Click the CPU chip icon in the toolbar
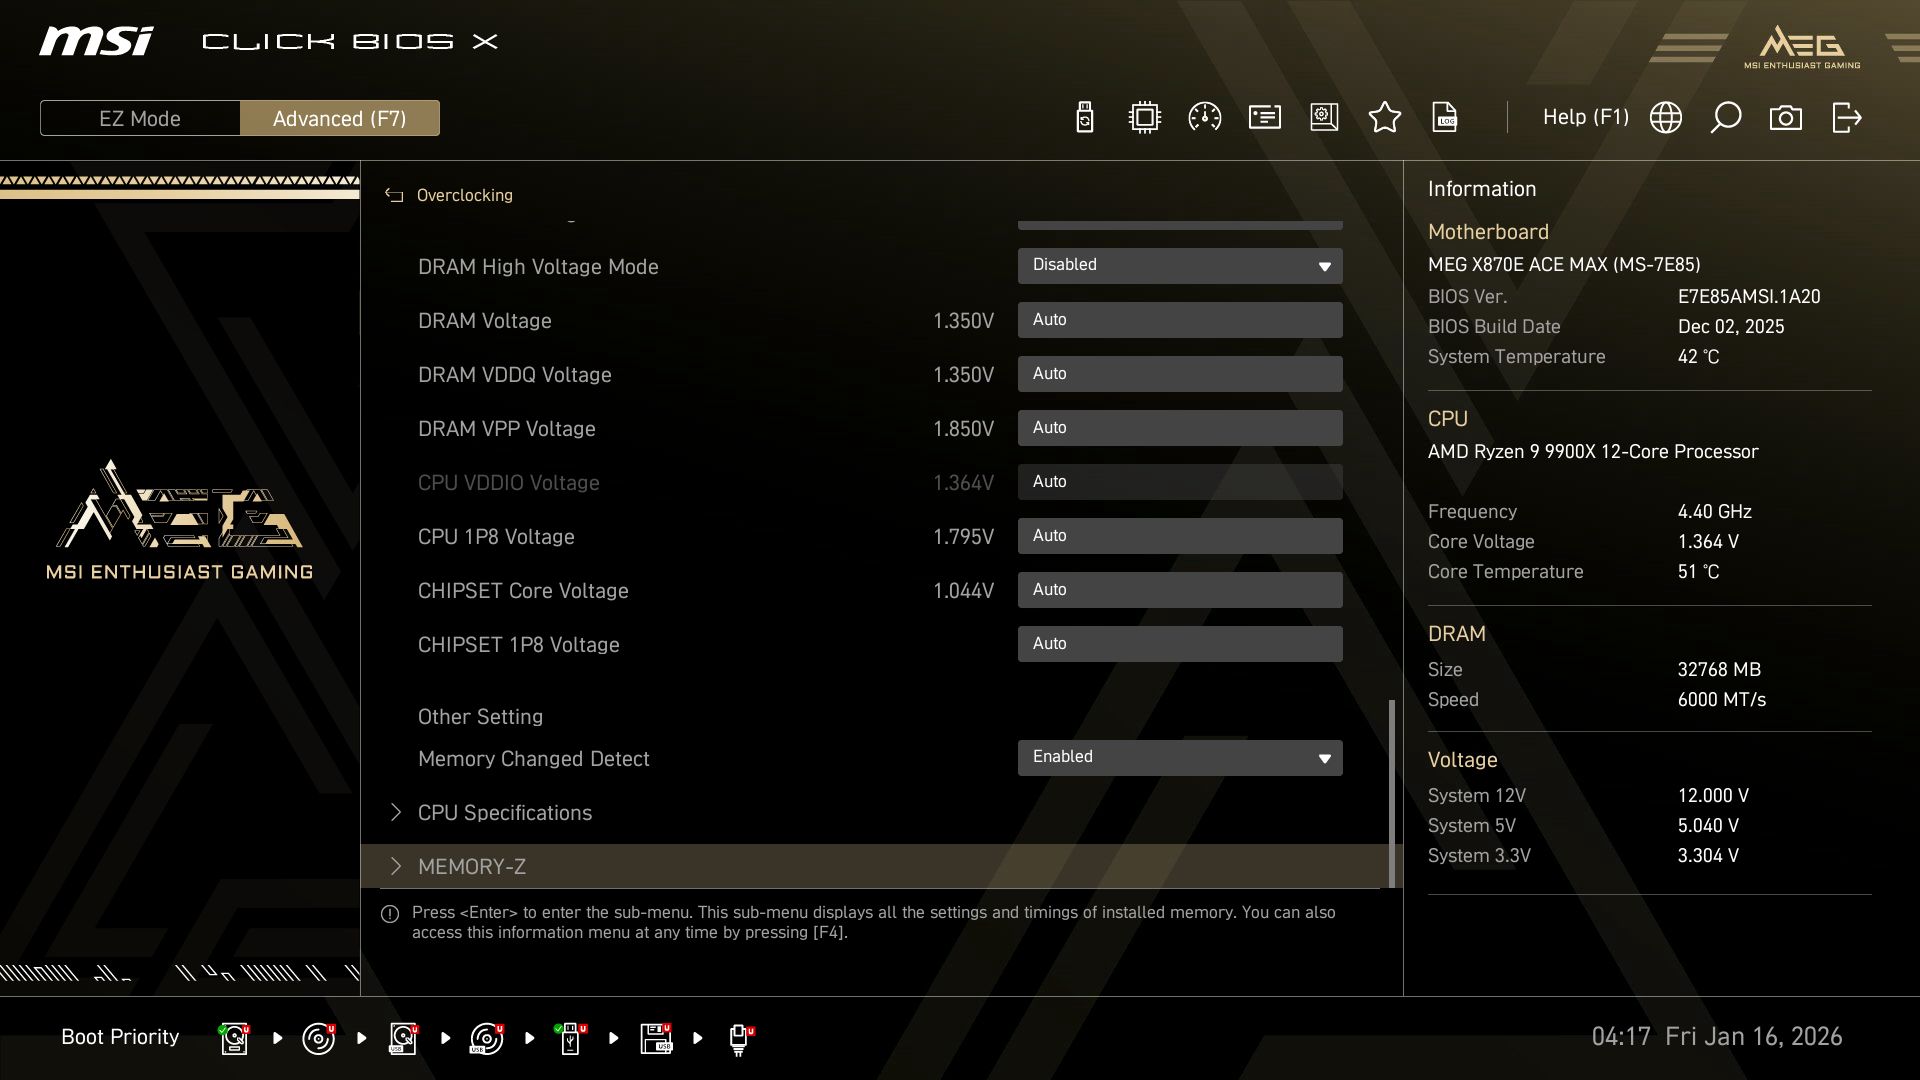The width and height of the screenshot is (1920, 1080). [x=1143, y=117]
